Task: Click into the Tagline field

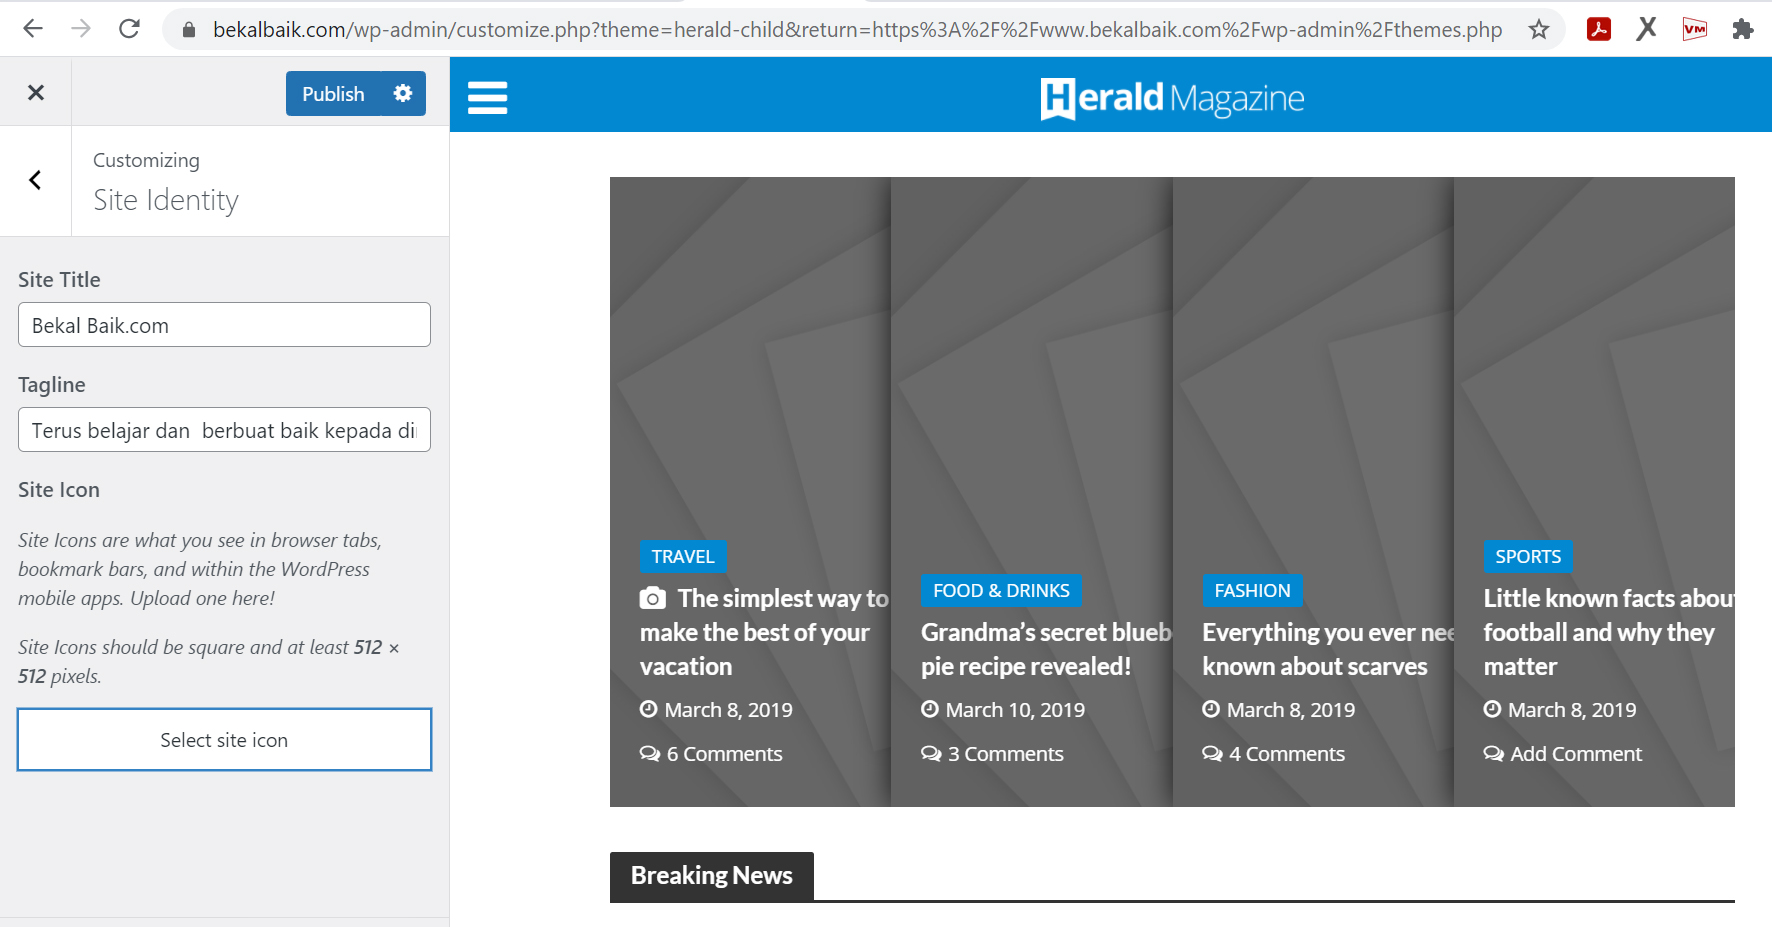Action: [224, 430]
